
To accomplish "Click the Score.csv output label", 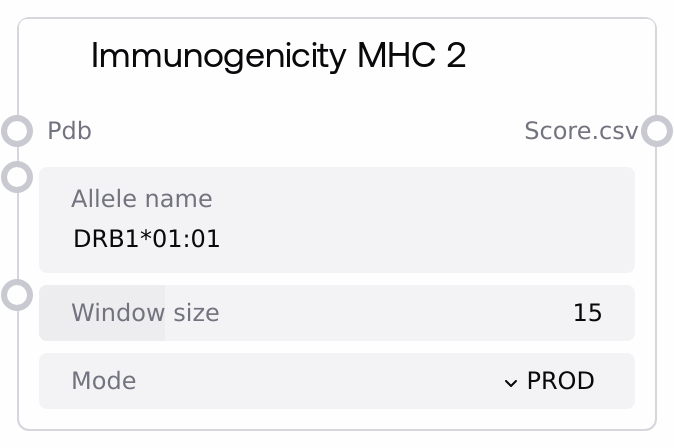I will 581,131.
